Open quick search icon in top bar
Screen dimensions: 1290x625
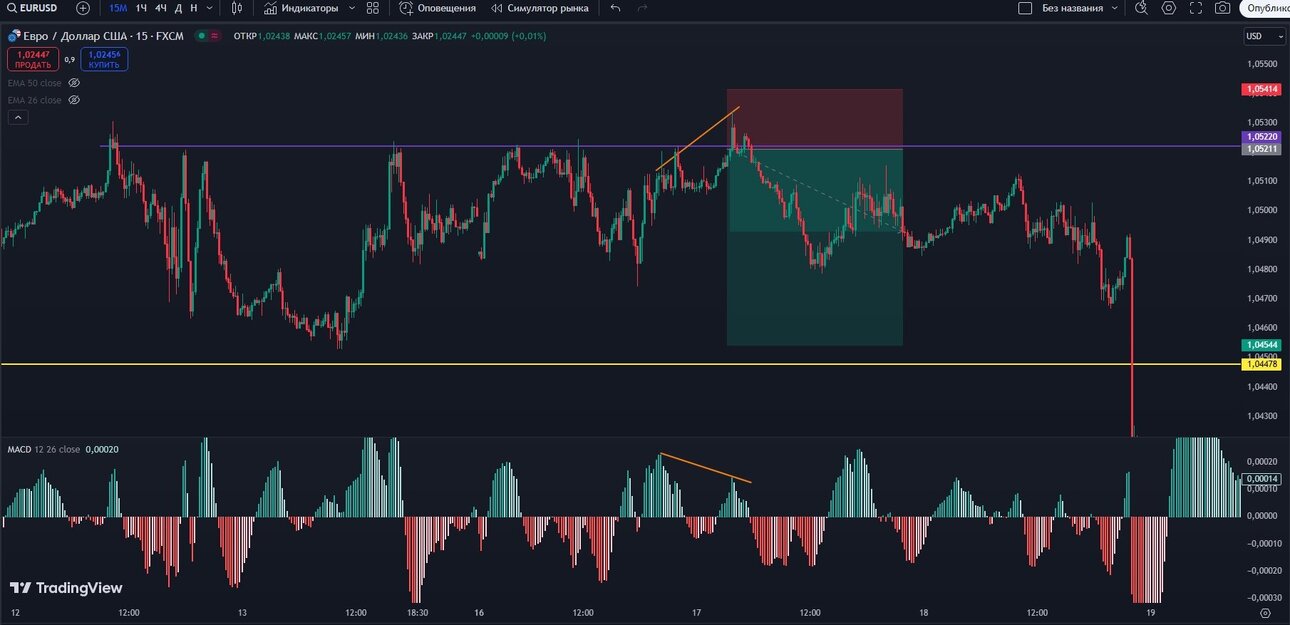[x=1142, y=8]
